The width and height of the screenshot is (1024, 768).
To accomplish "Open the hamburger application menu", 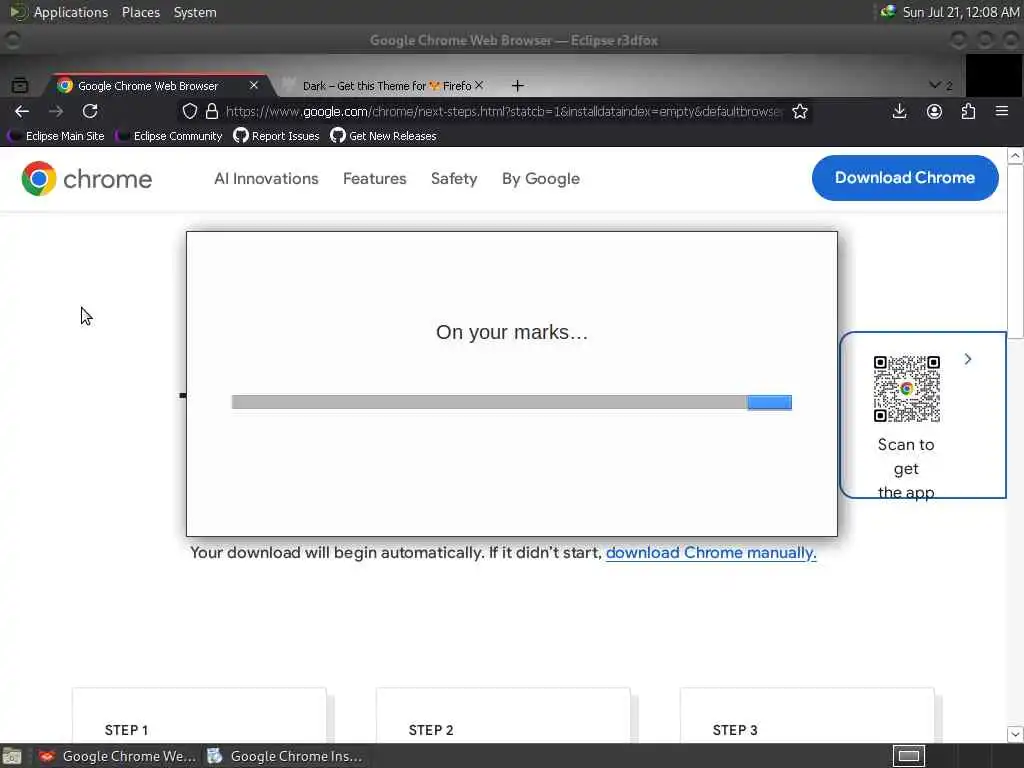I will (1002, 112).
